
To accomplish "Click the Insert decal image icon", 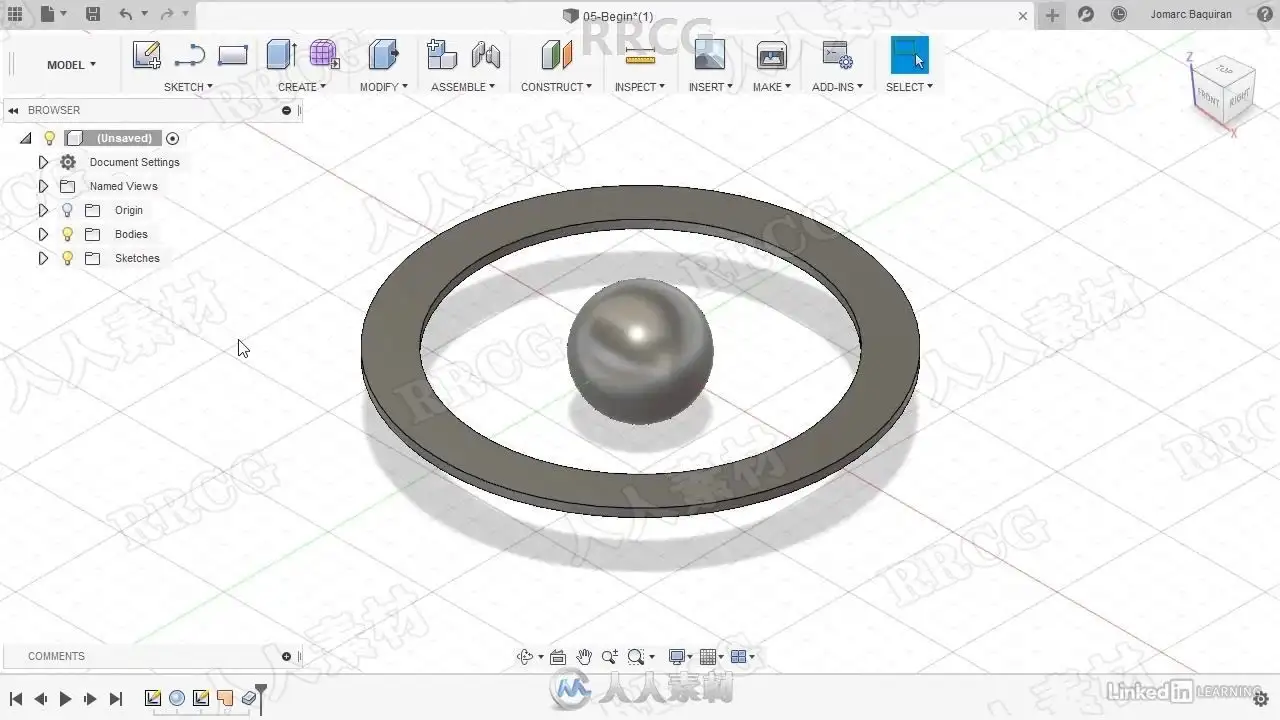I will click(x=709, y=55).
